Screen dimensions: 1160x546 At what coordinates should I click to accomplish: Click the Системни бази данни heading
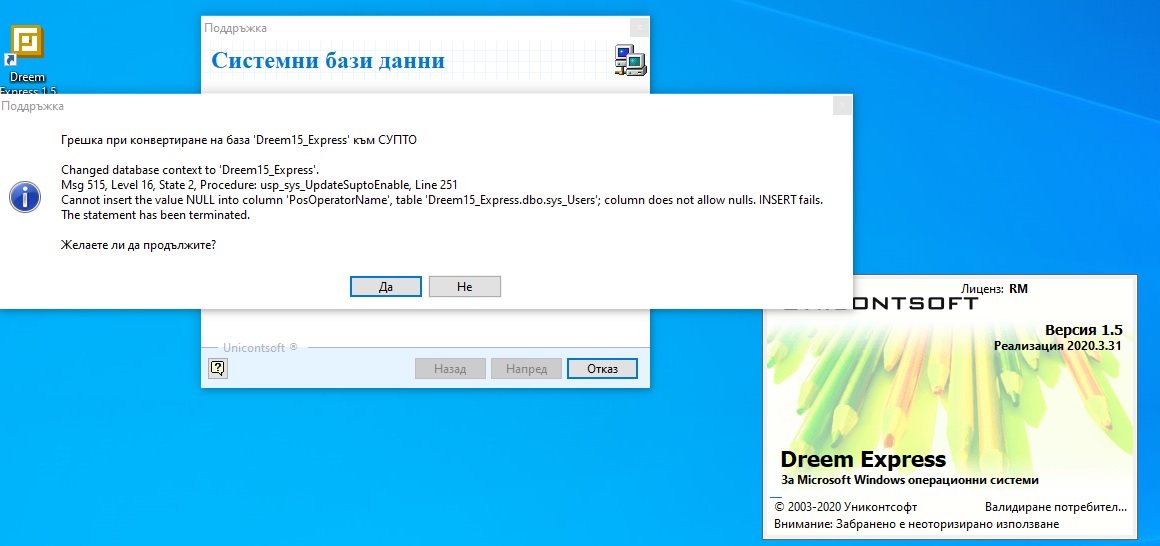[328, 61]
